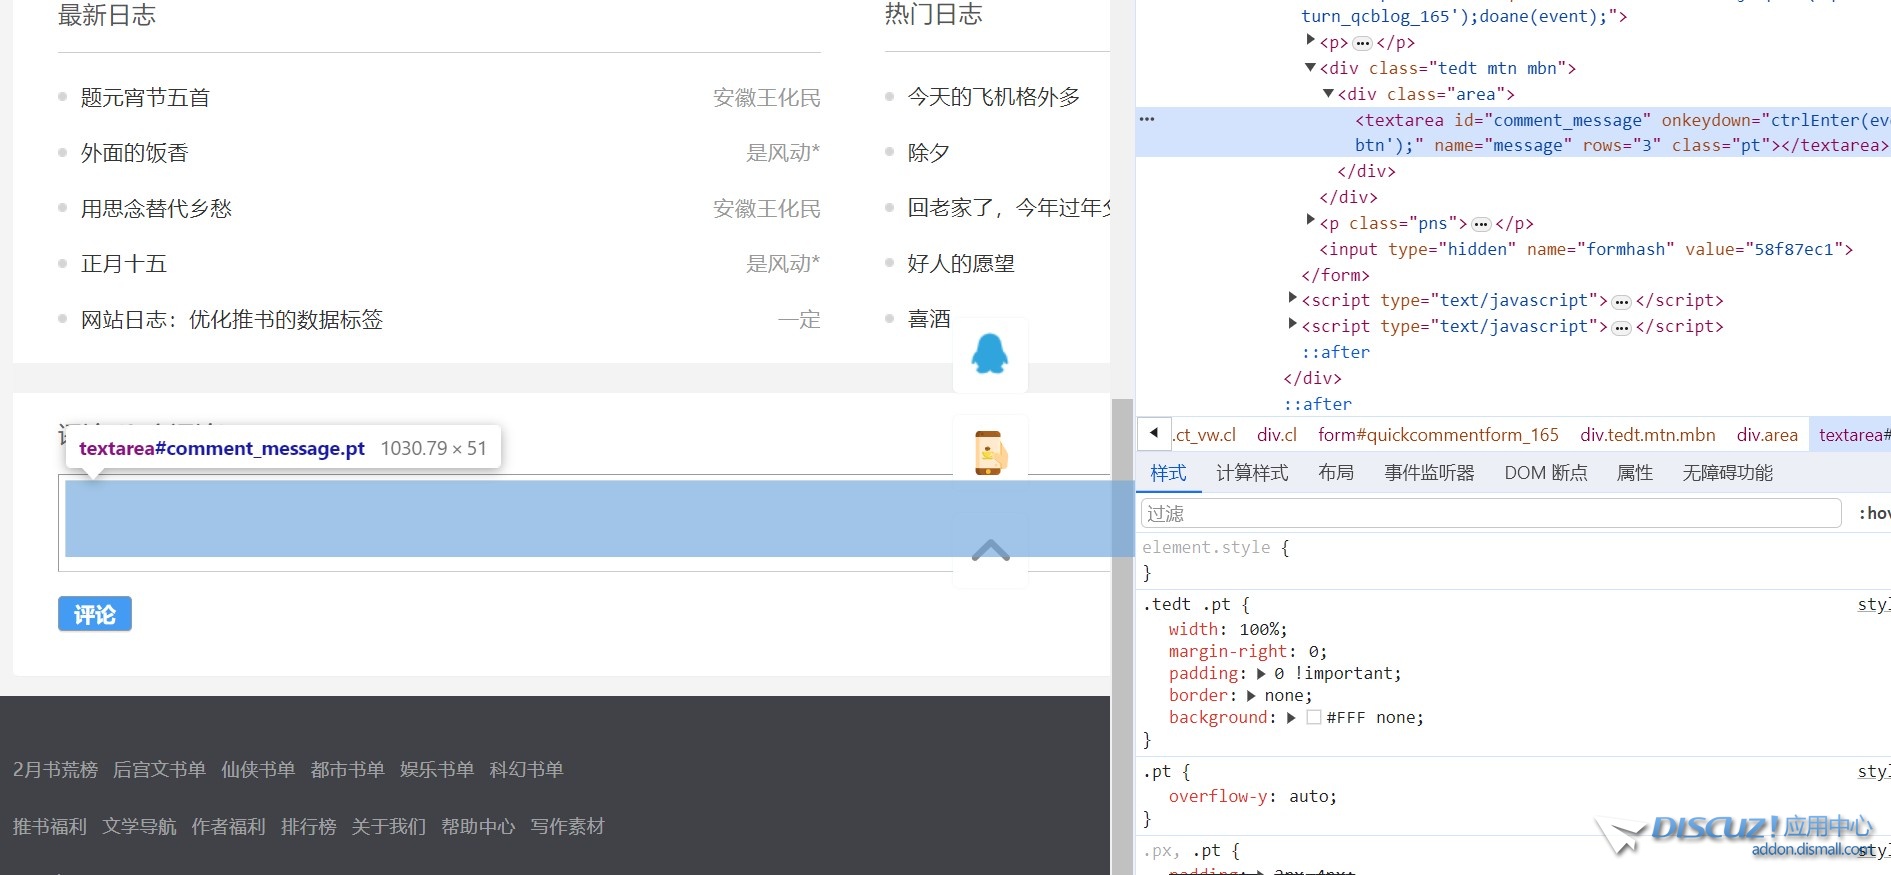Open hot log 今天的飞机格外多

click(994, 97)
